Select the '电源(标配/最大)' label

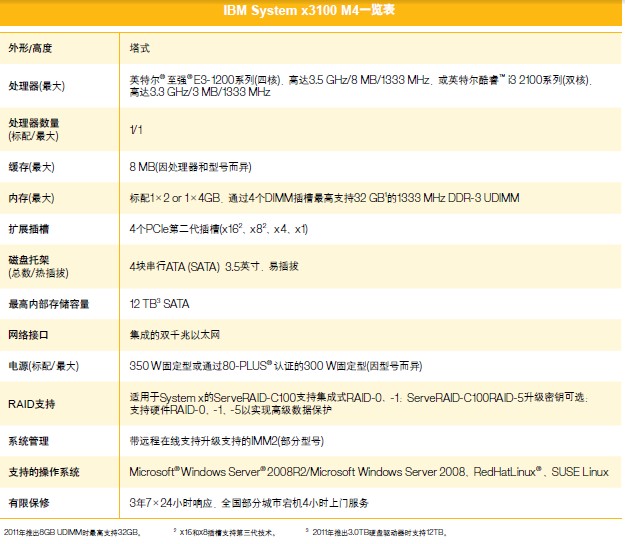click(44, 366)
